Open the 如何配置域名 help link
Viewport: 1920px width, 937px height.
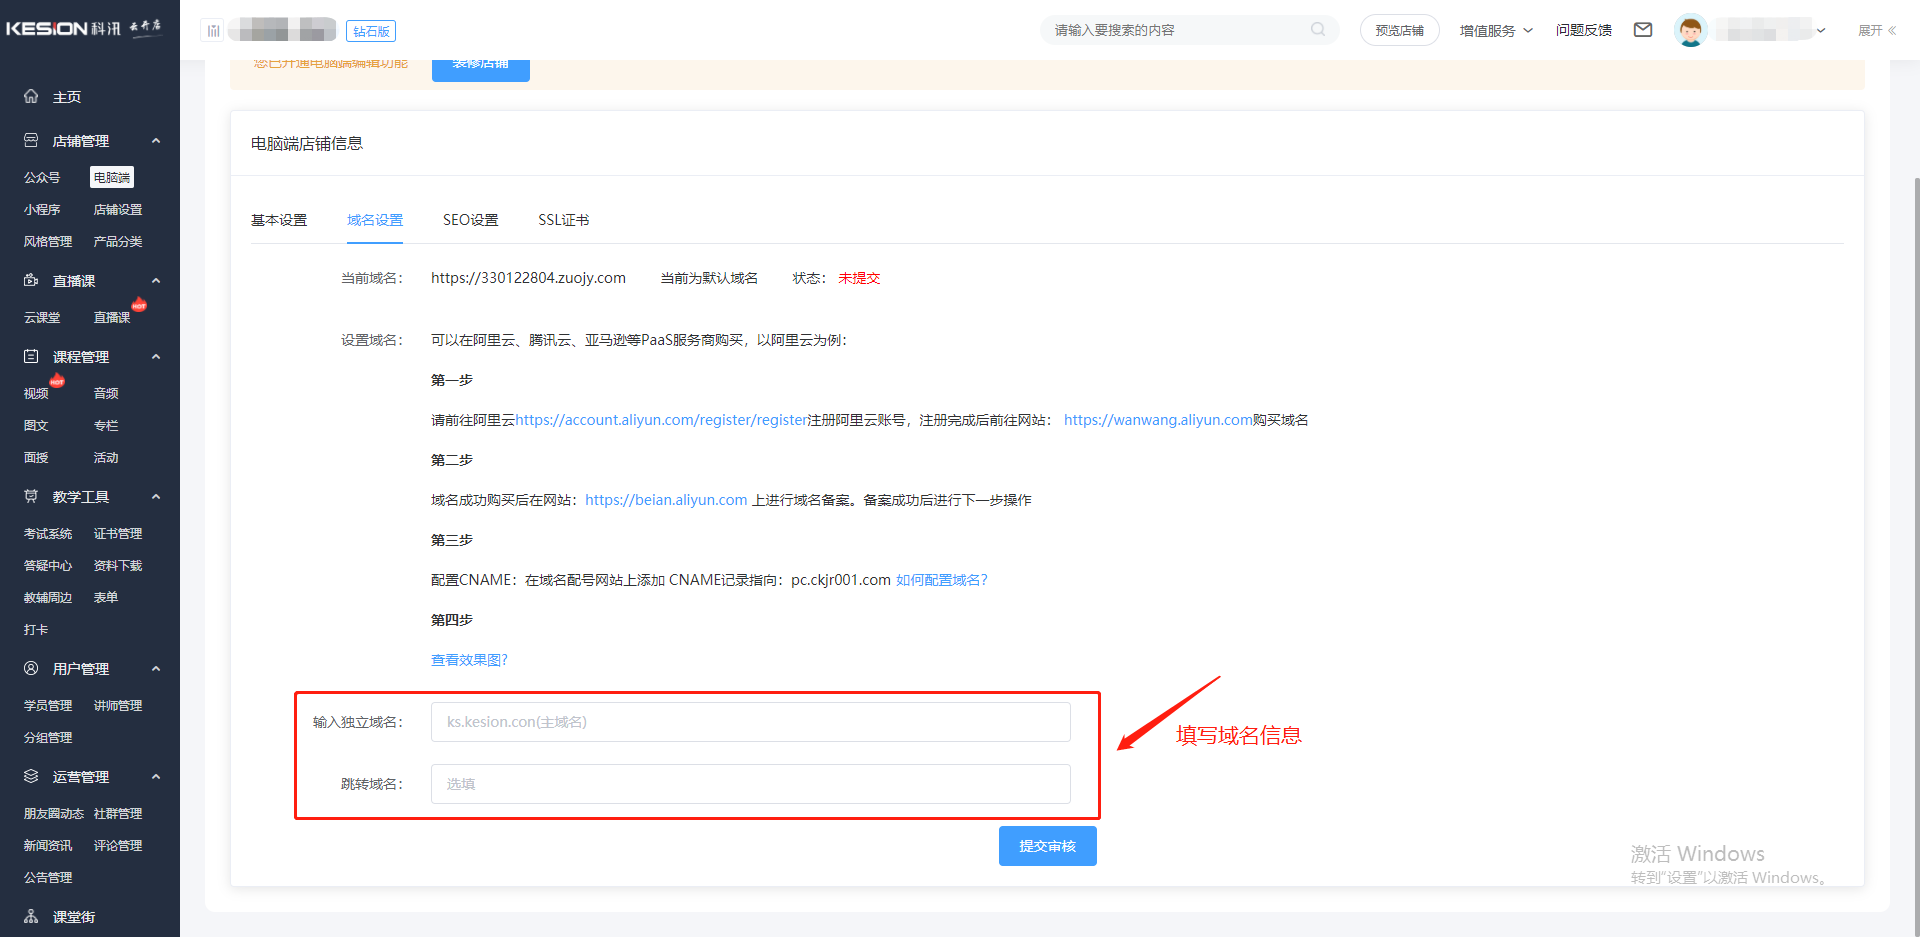pos(941,579)
